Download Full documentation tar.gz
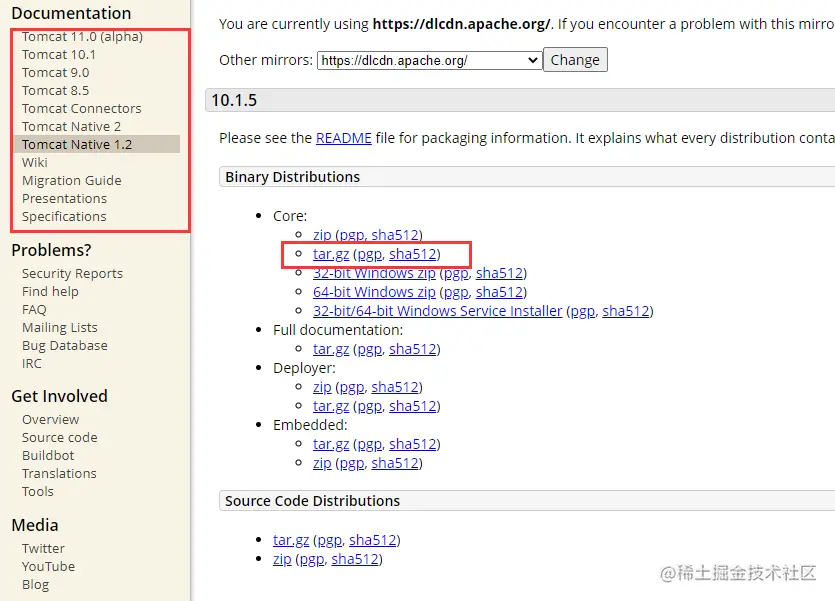Viewport: 835px width, 601px height. (331, 349)
